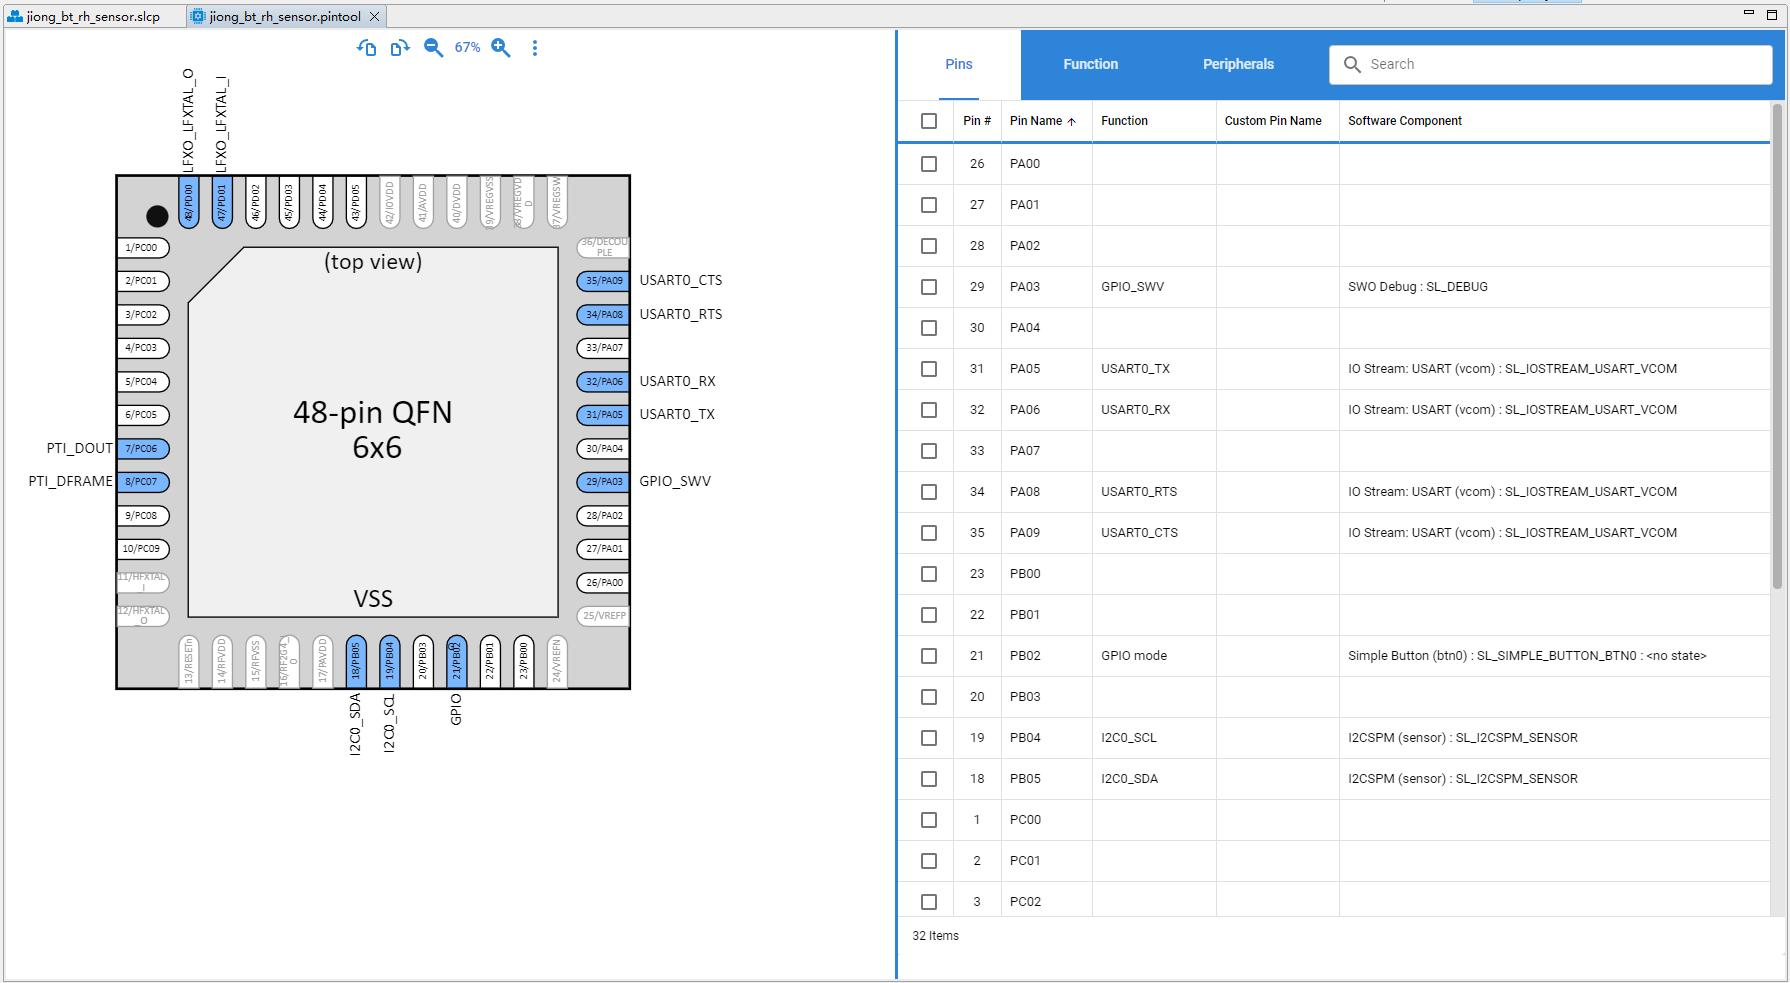Screen dimensions: 1790x983
Task: Activate the jiong_bt_rh_sensor.pintool tab
Action: pos(285,17)
